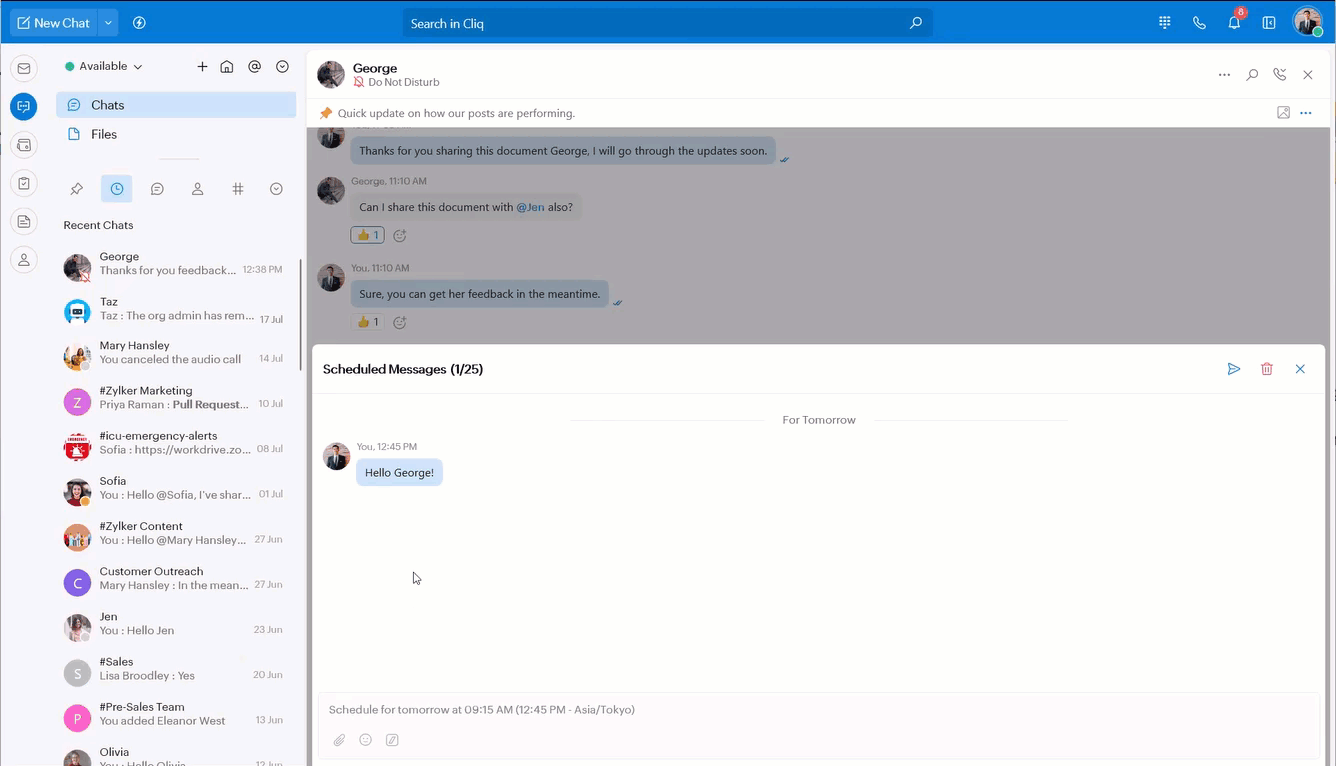The width and height of the screenshot is (1336, 766).
Task: Open the notifications bell icon
Action: (x=1234, y=23)
